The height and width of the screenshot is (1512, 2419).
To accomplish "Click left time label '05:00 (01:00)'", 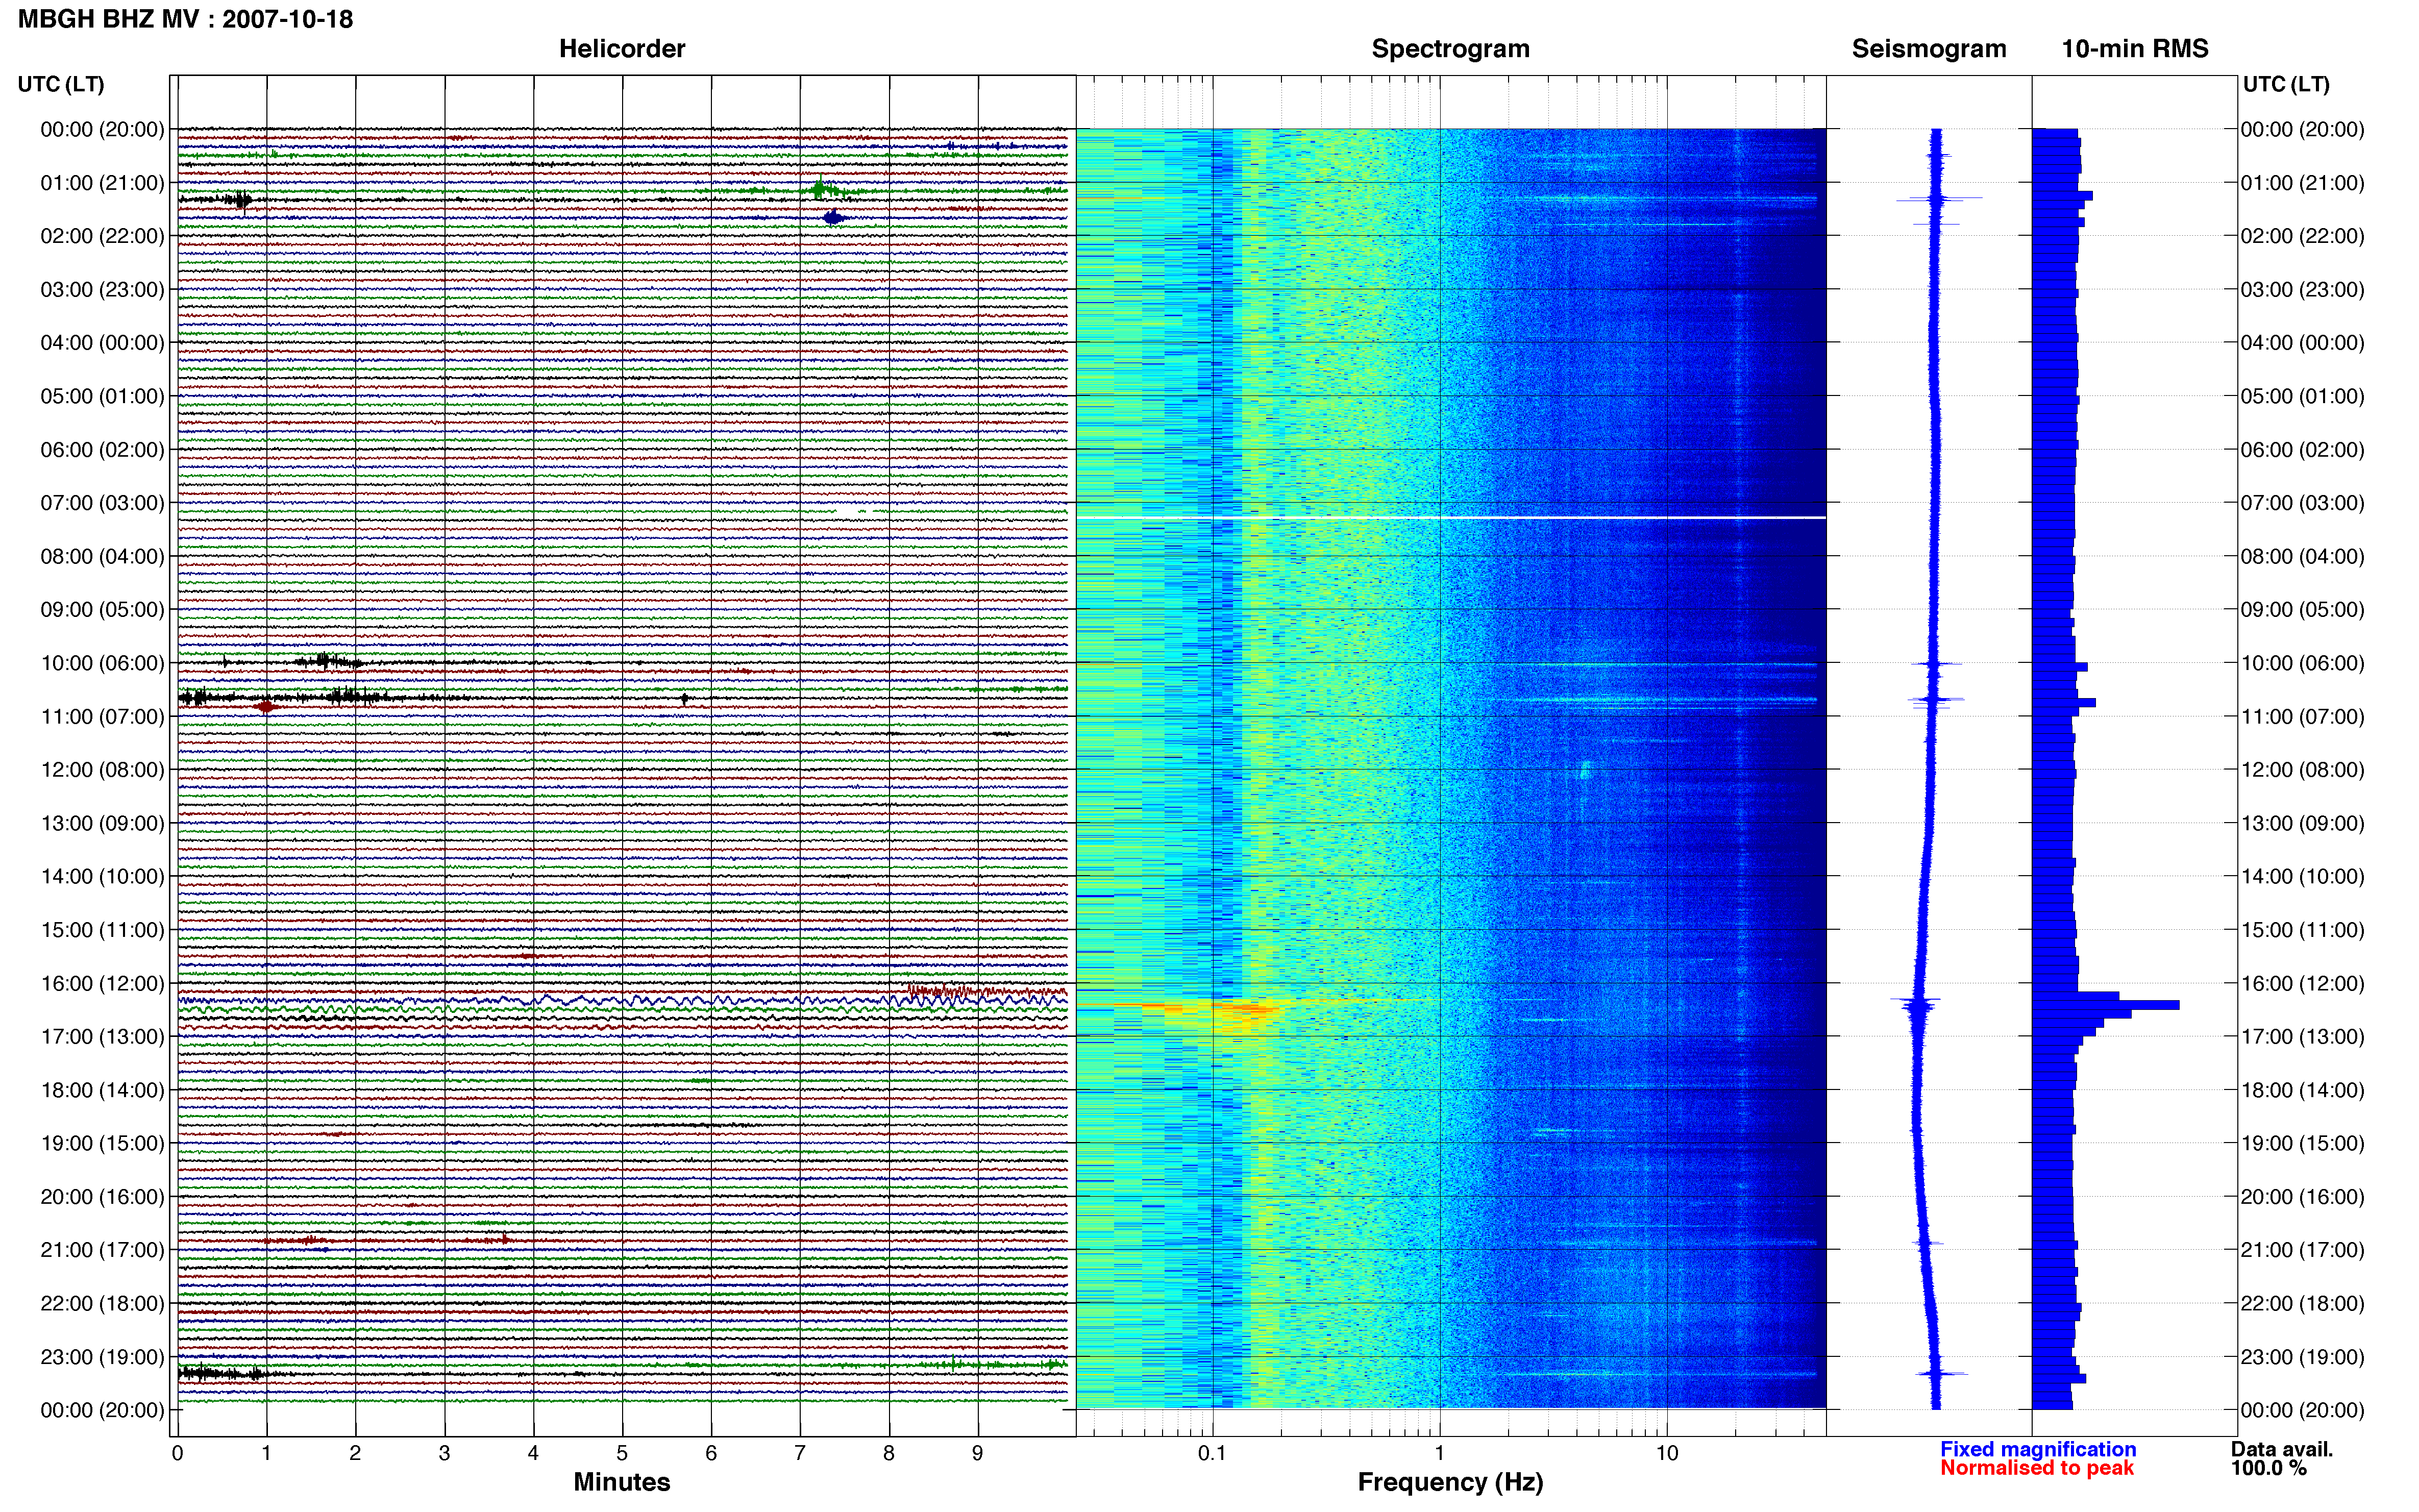I will tap(102, 396).
